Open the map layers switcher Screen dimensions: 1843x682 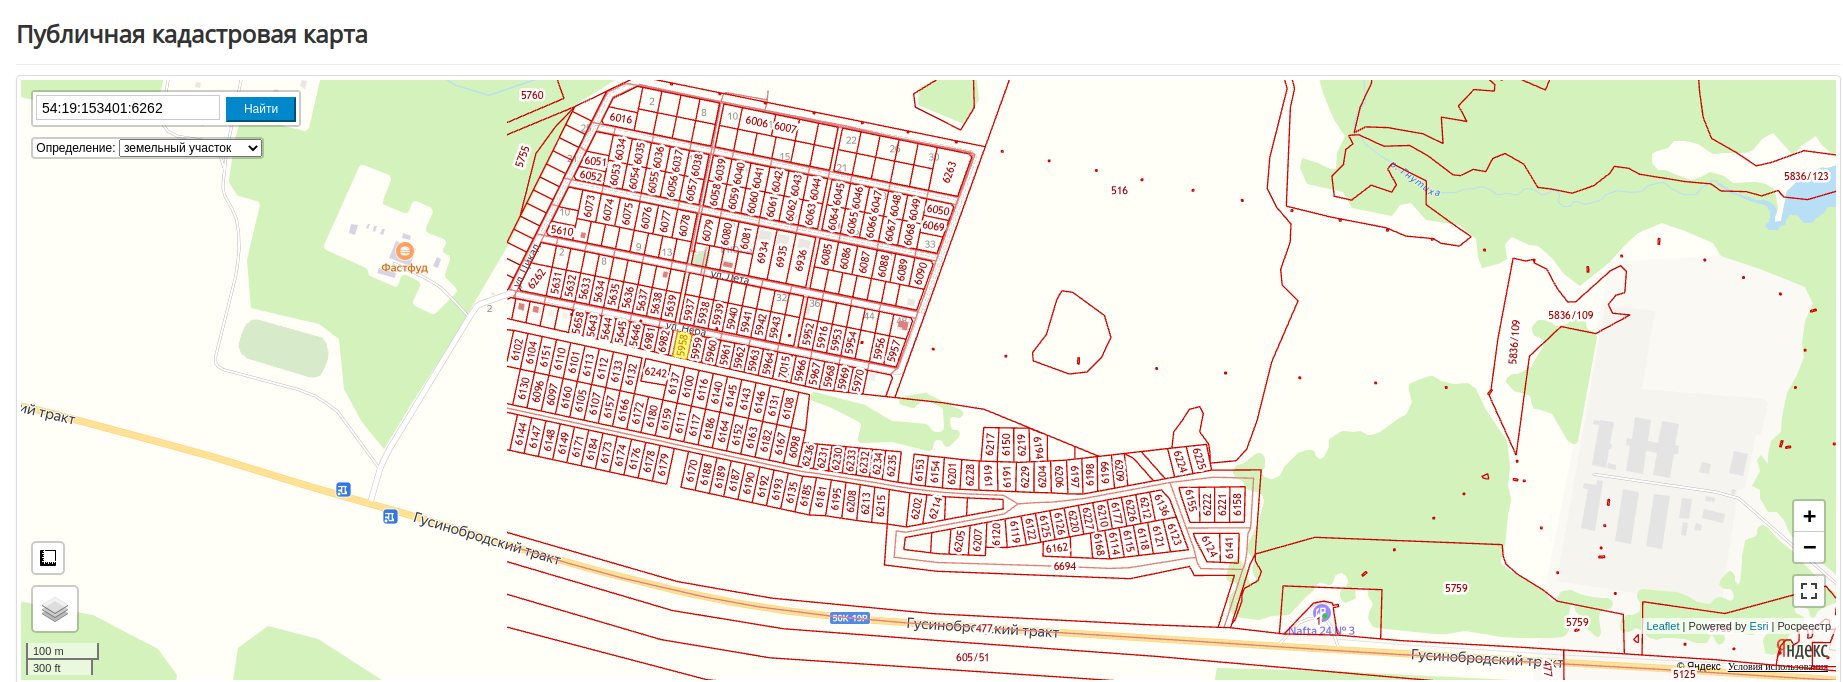[x=55, y=609]
